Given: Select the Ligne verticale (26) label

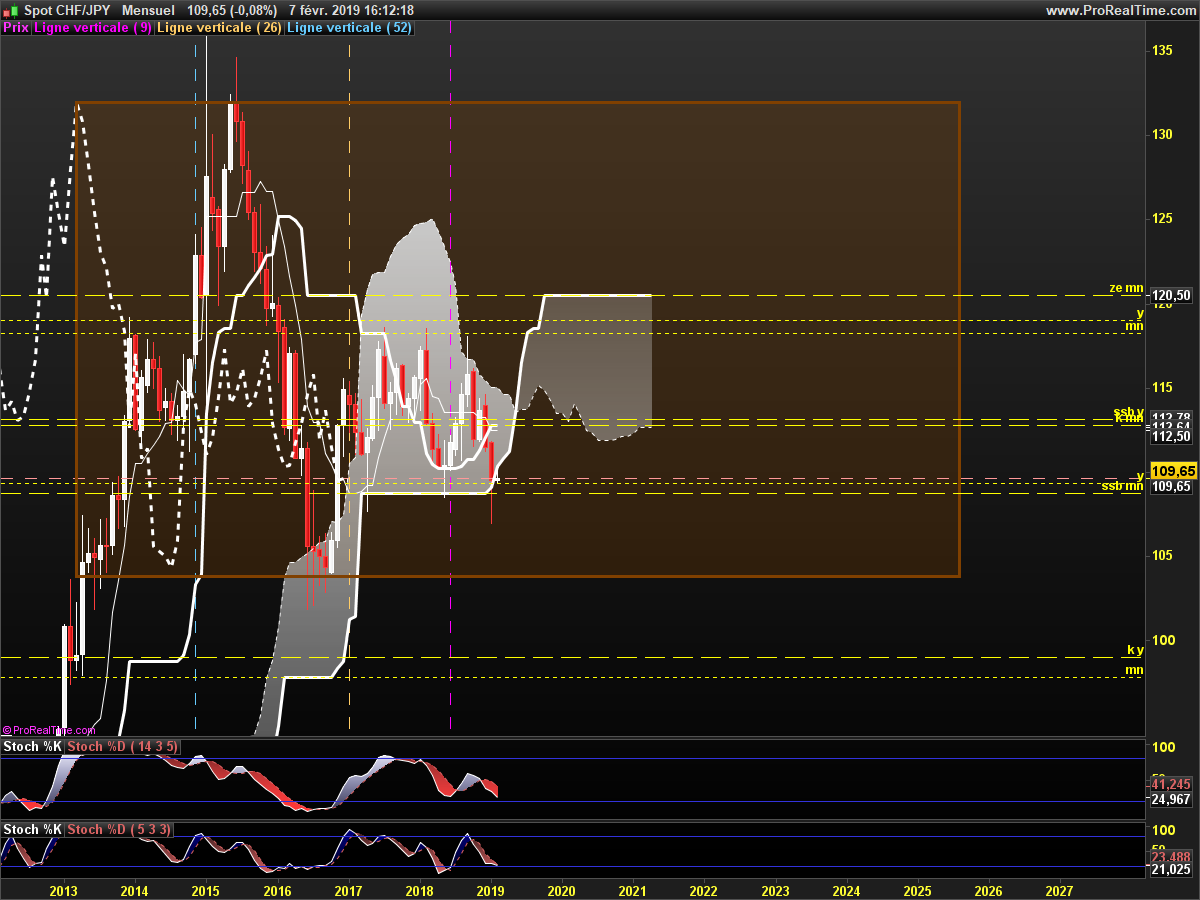Looking at the screenshot, I should 220,28.
